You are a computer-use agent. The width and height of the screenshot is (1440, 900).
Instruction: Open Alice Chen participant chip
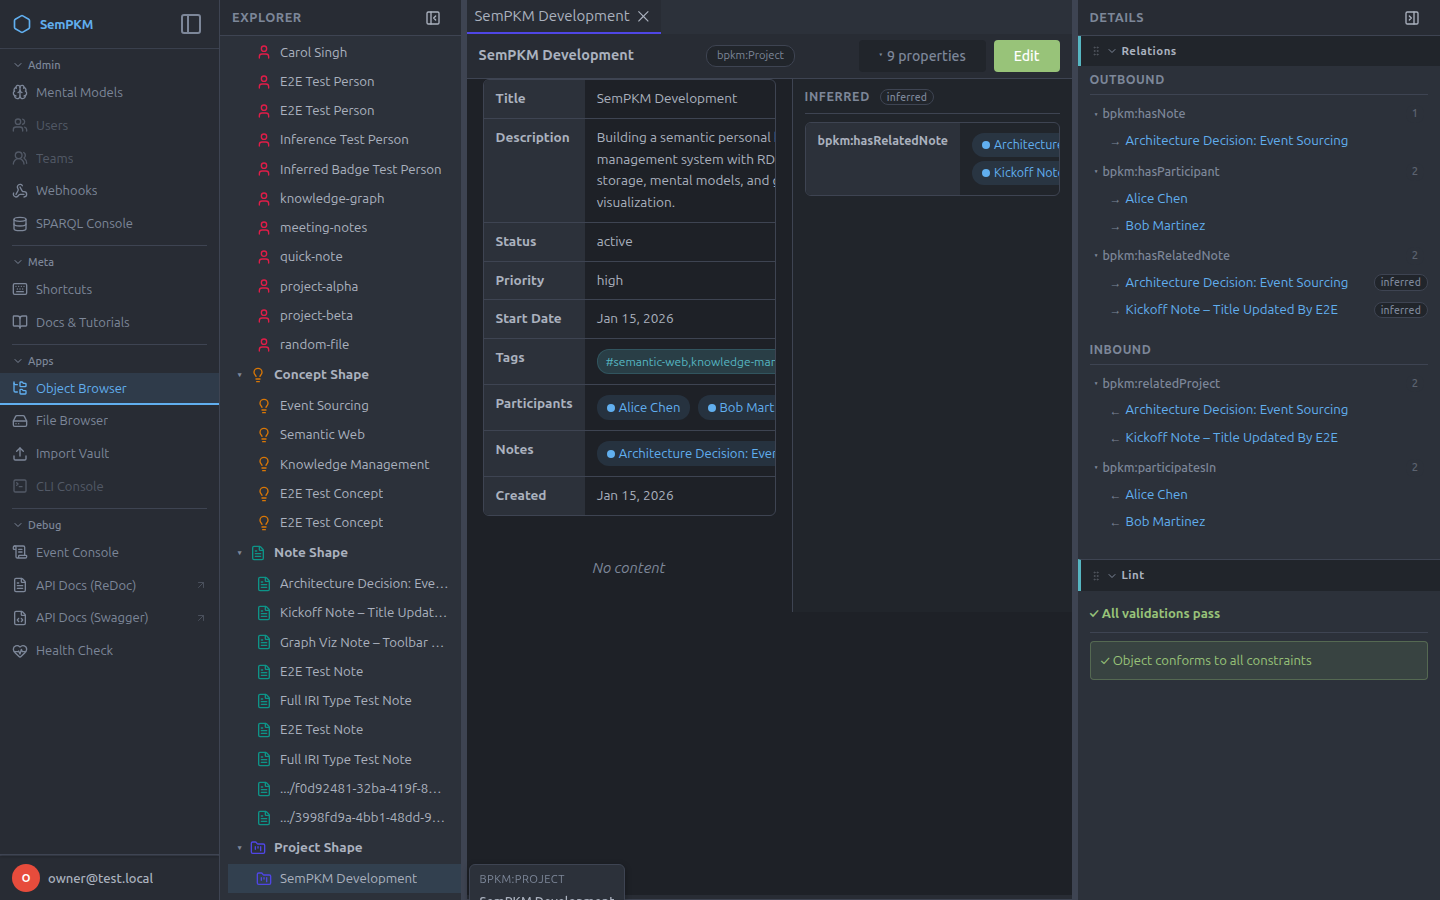pyautogui.click(x=643, y=407)
